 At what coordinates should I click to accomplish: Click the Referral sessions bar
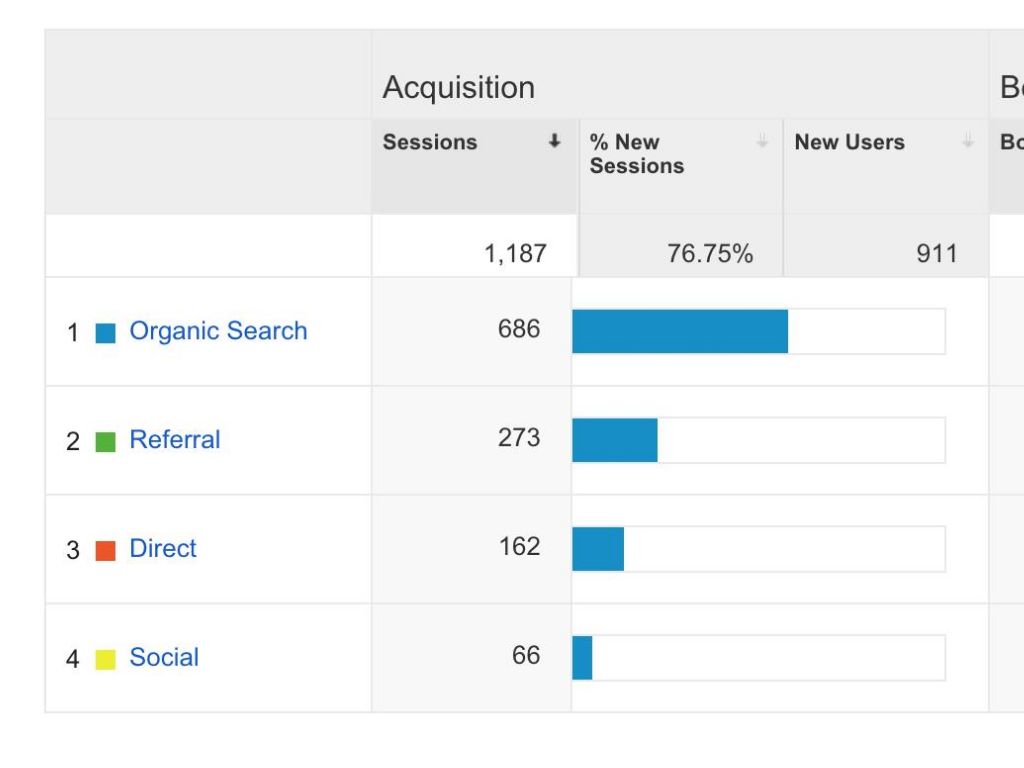[x=615, y=440]
